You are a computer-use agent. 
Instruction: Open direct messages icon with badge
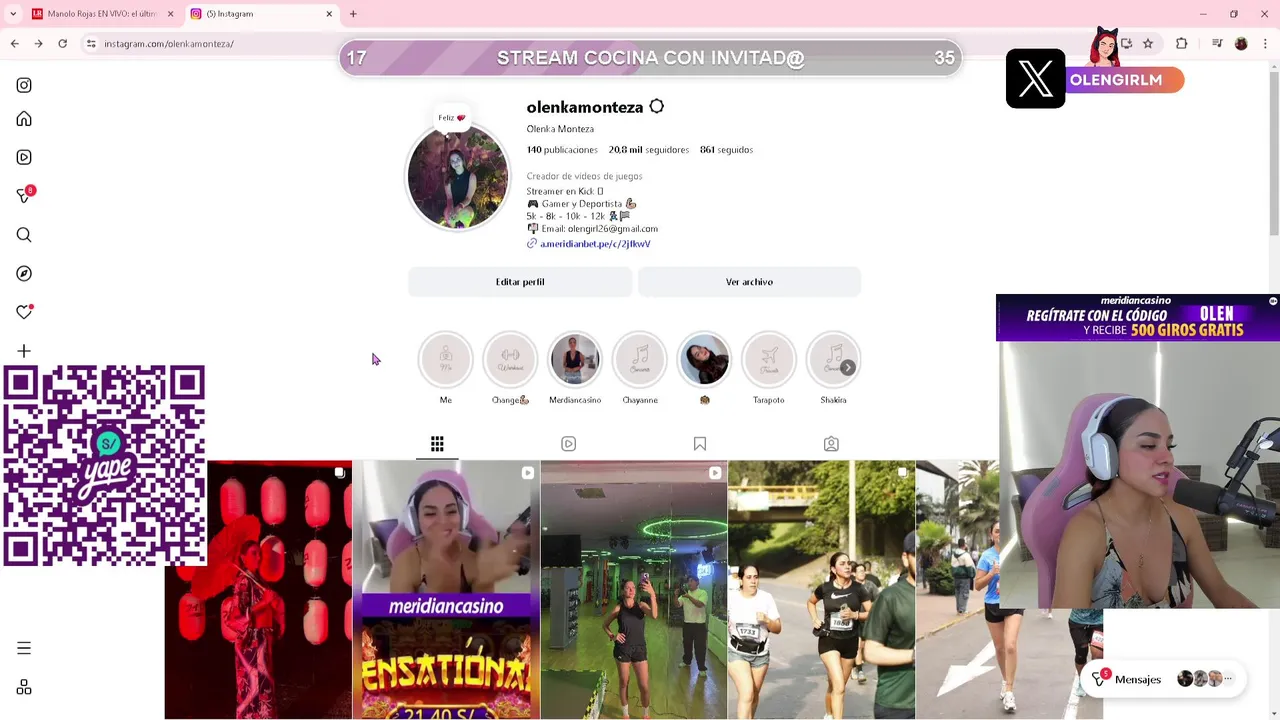point(24,195)
